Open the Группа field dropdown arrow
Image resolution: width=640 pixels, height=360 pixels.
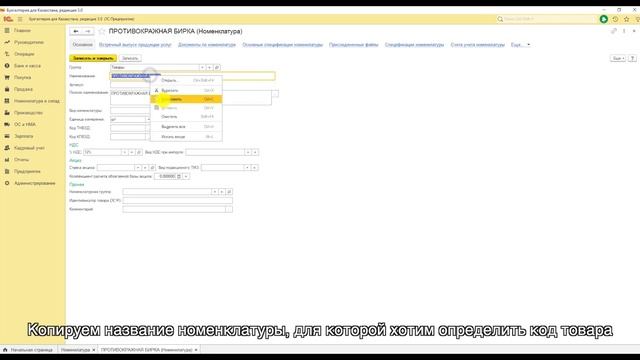point(202,67)
